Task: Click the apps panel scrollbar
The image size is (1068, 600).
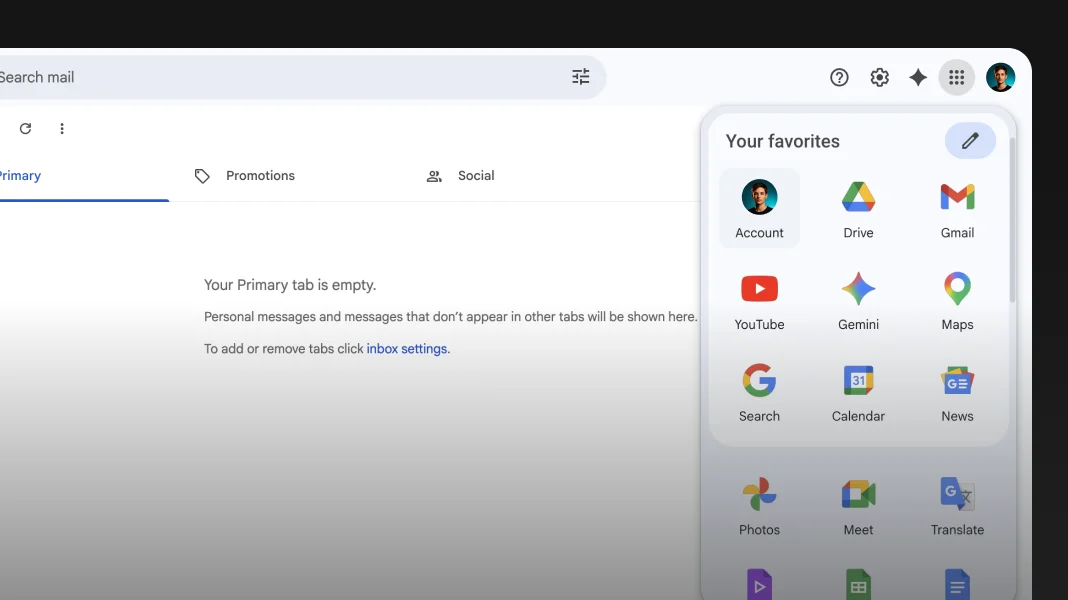Action: [x=1012, y=220]
